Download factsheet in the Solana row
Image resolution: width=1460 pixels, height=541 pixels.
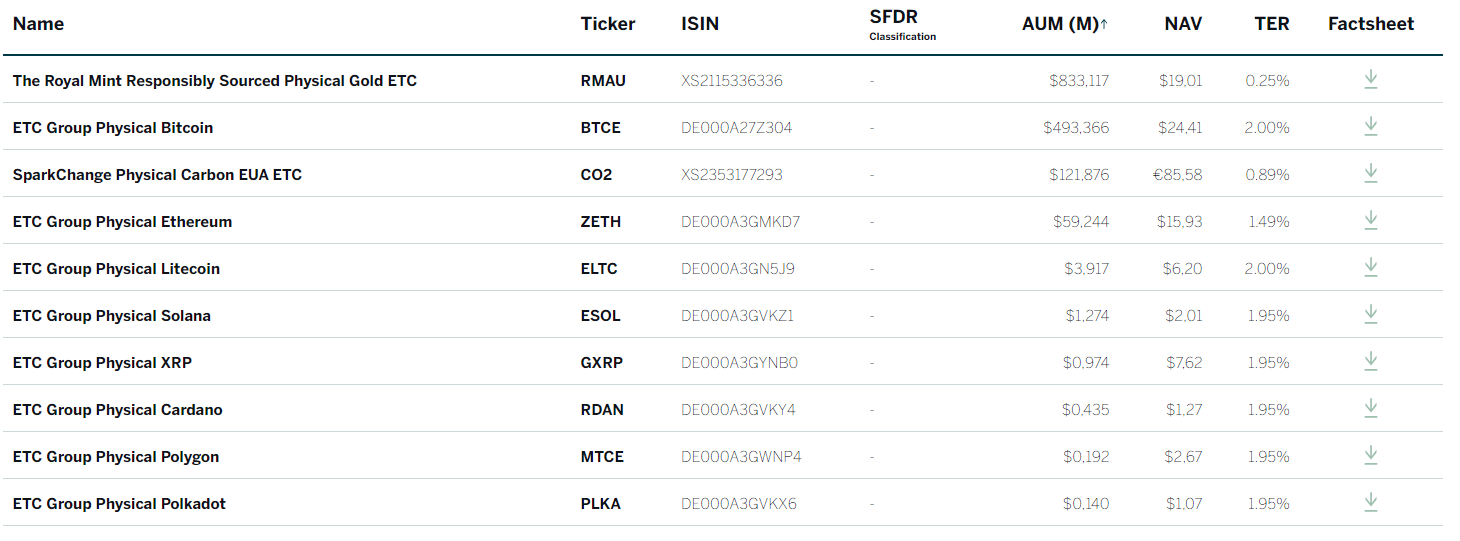1371,314
